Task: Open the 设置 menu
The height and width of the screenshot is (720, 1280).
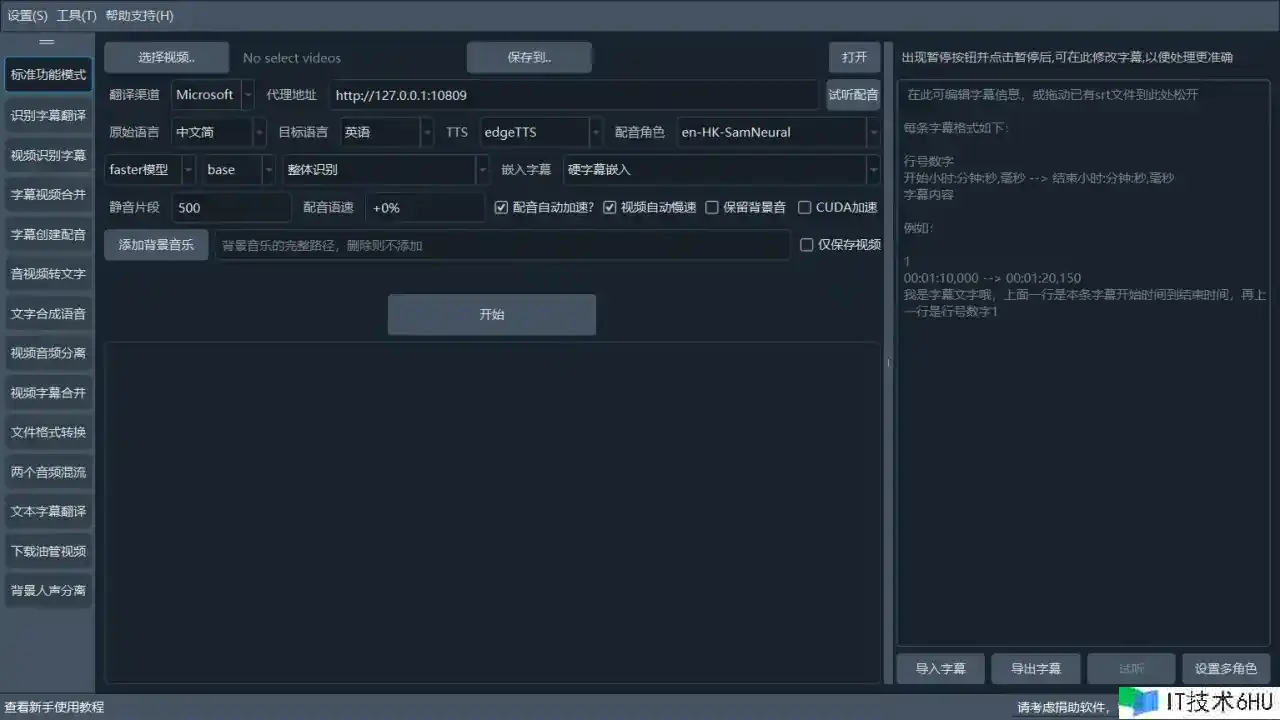Action: coord(27,15)
